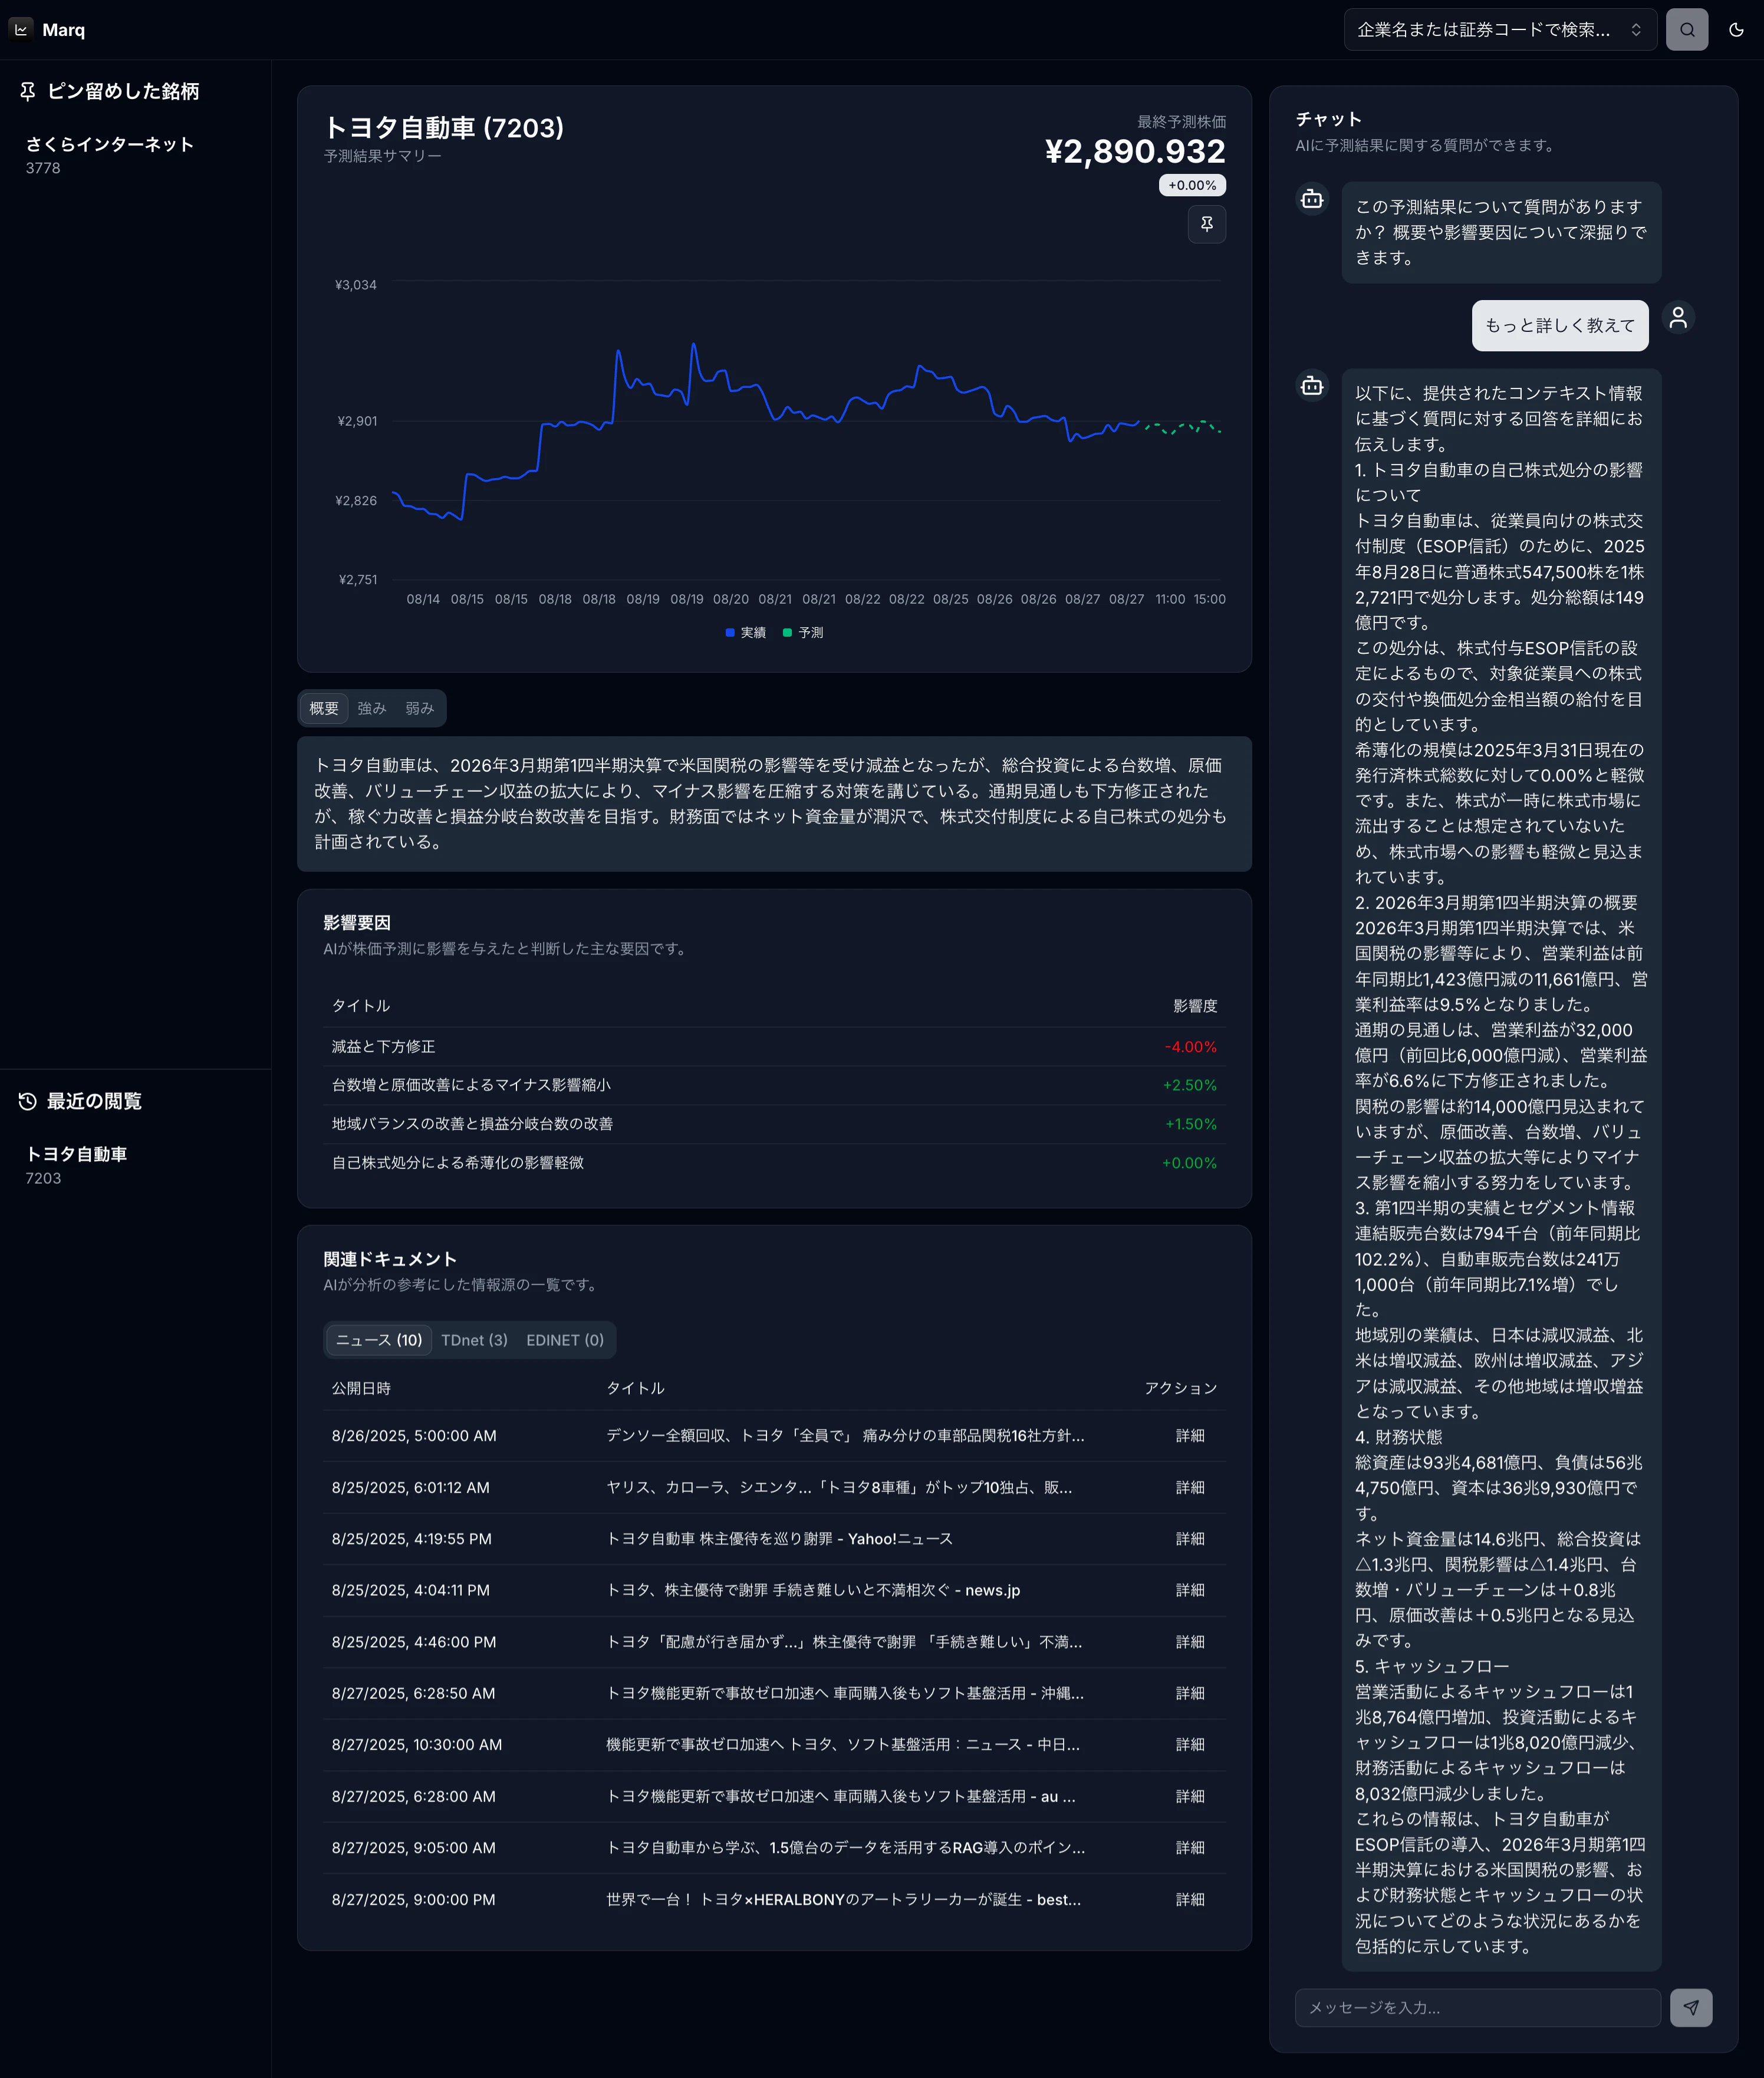Screen dimensions: 1764x2078
Task: Open the company search combo box
Action: tap(1500, 30)
